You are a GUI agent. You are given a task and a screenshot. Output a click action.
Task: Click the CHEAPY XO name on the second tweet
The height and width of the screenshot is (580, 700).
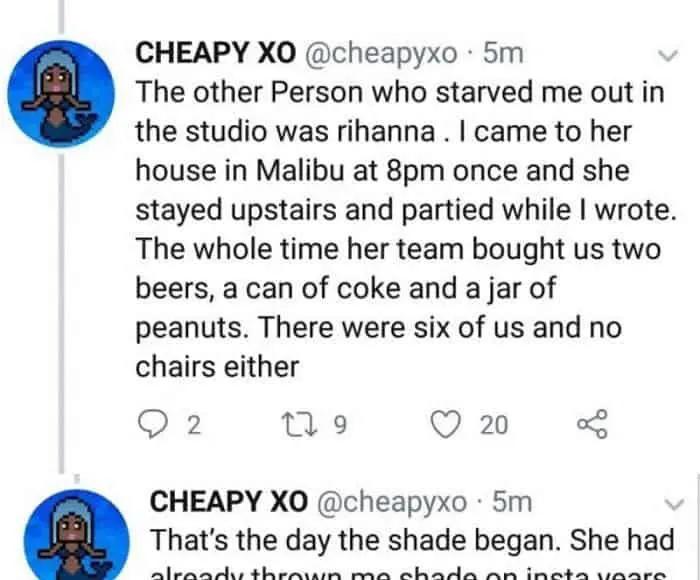(223, 501)
